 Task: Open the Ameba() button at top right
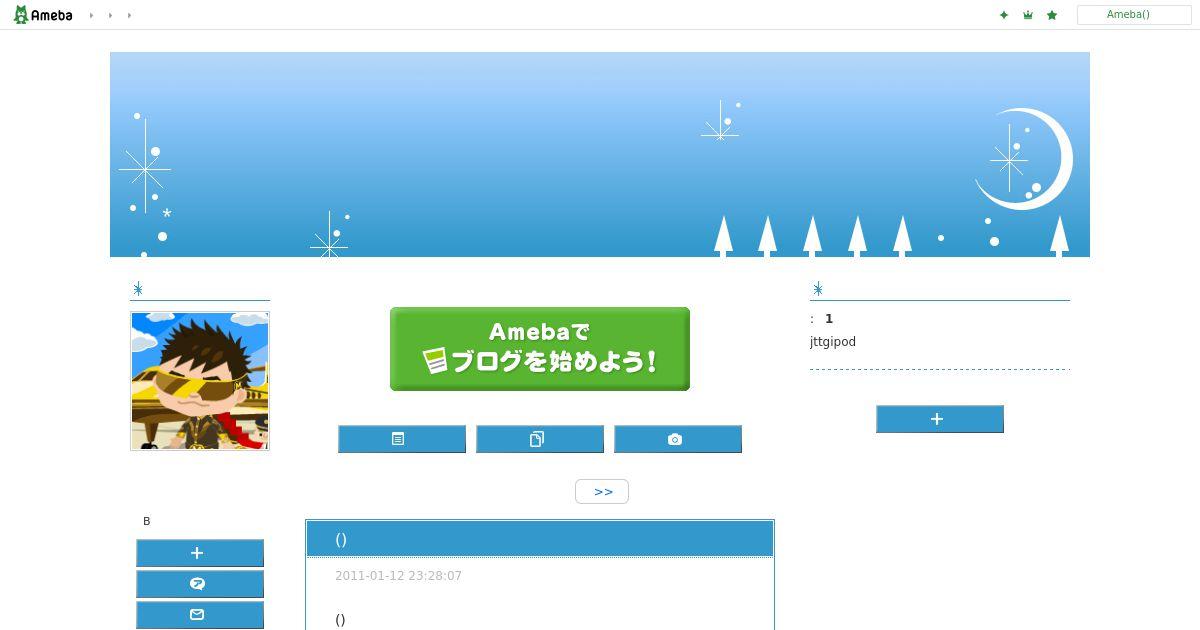pyautogui.click(x=1134, y=15)
